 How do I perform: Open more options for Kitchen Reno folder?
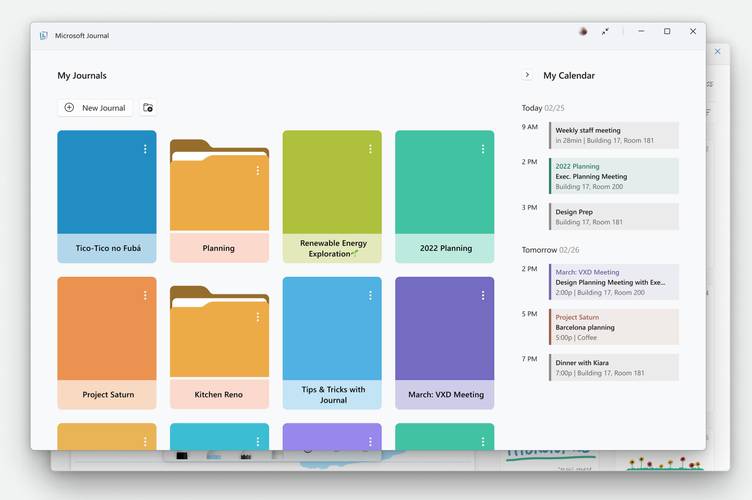coord(258,317)
